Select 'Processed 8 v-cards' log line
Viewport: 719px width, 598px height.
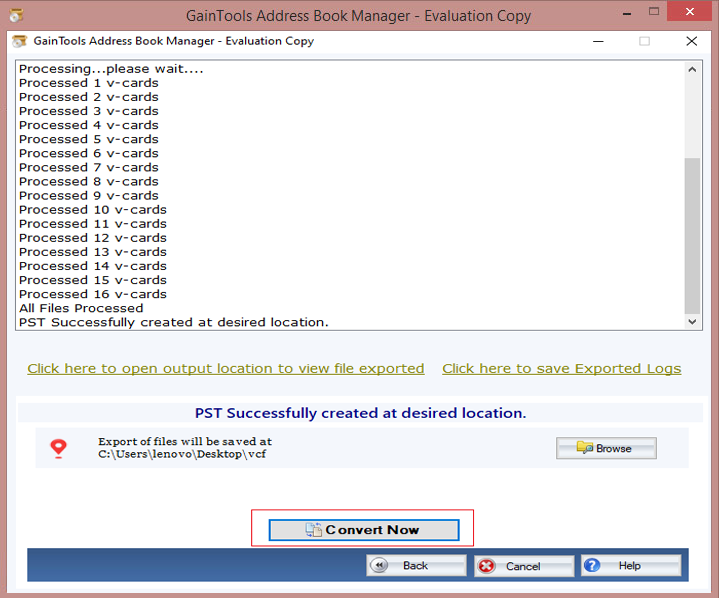[88, 182]
